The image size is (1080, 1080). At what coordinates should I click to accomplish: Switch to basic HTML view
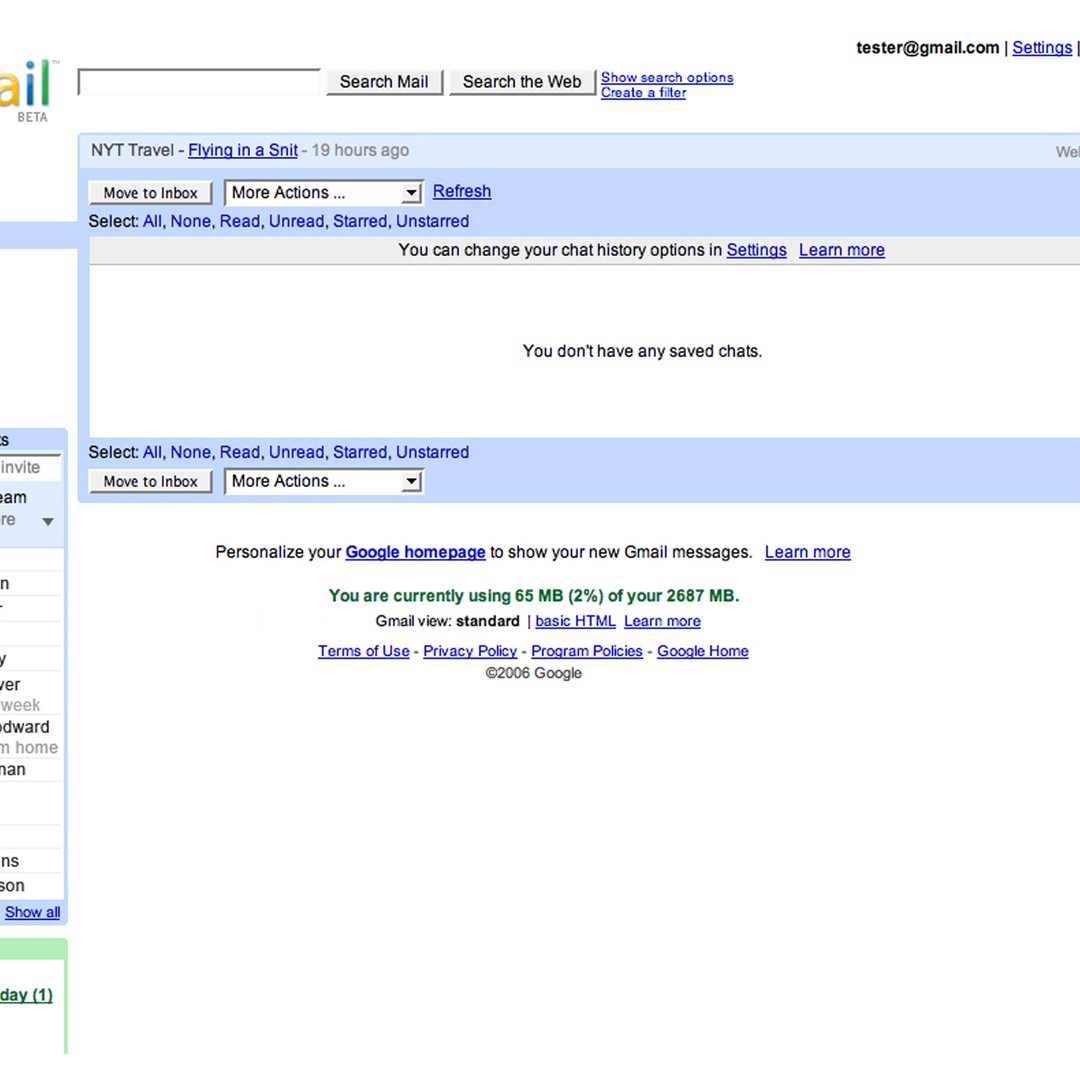[575, 621]
